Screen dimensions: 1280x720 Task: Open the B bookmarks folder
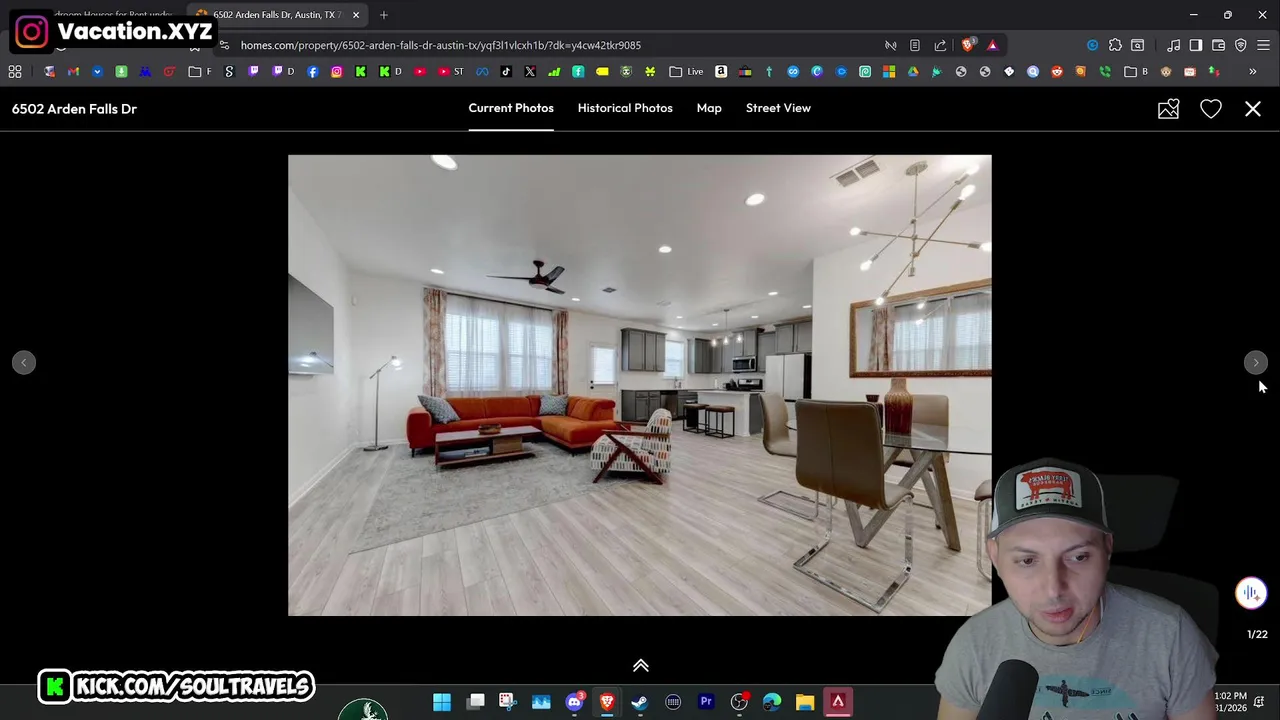click(1136, 72)
